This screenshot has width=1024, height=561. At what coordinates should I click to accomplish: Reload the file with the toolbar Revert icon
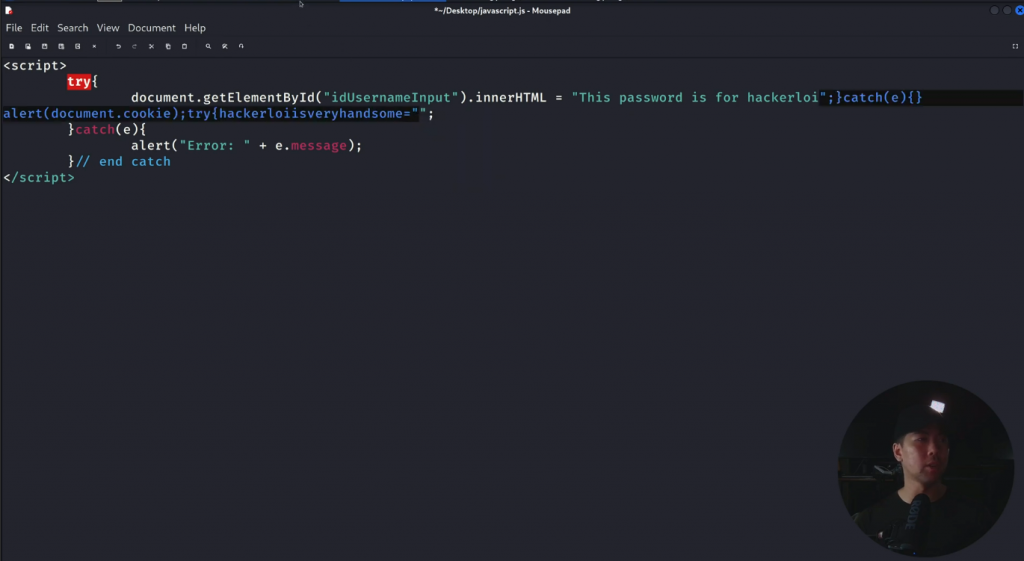click(x=78, y=46)
